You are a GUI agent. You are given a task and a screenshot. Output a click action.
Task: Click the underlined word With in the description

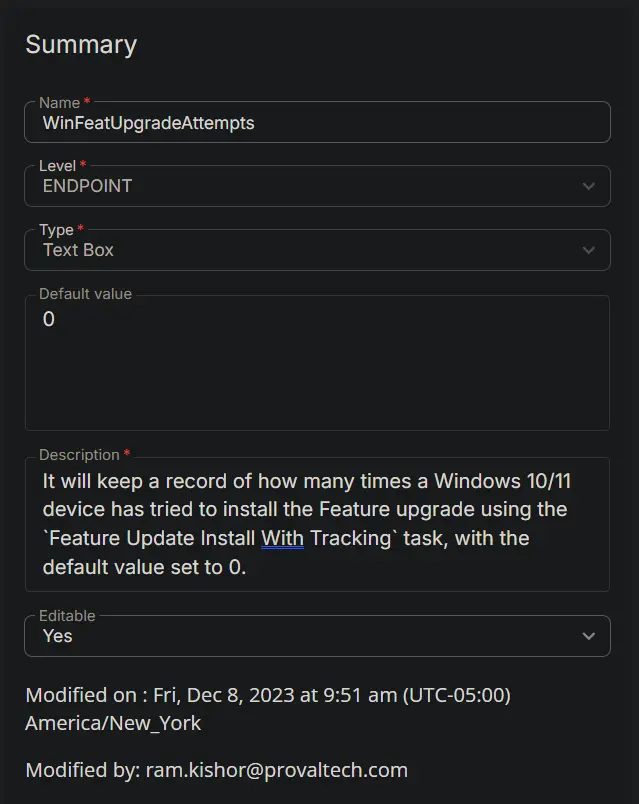(x=283, y=538)
